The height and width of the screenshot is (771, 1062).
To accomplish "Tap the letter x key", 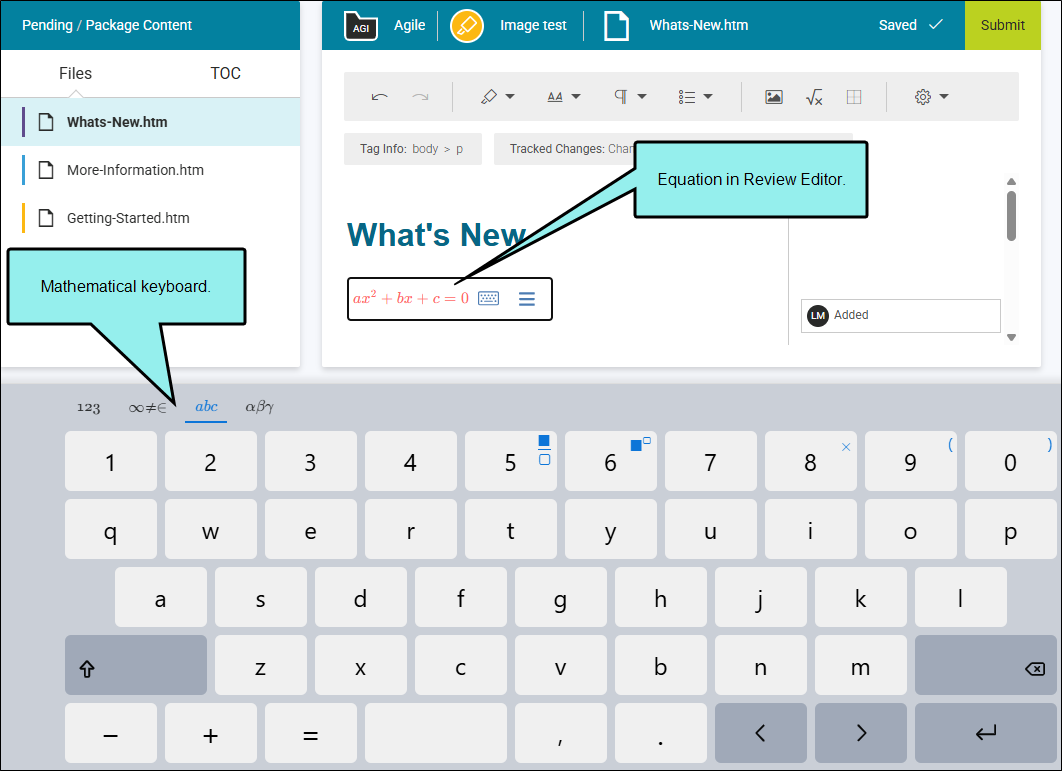I will pyautogui.click(x=360, y=665).
